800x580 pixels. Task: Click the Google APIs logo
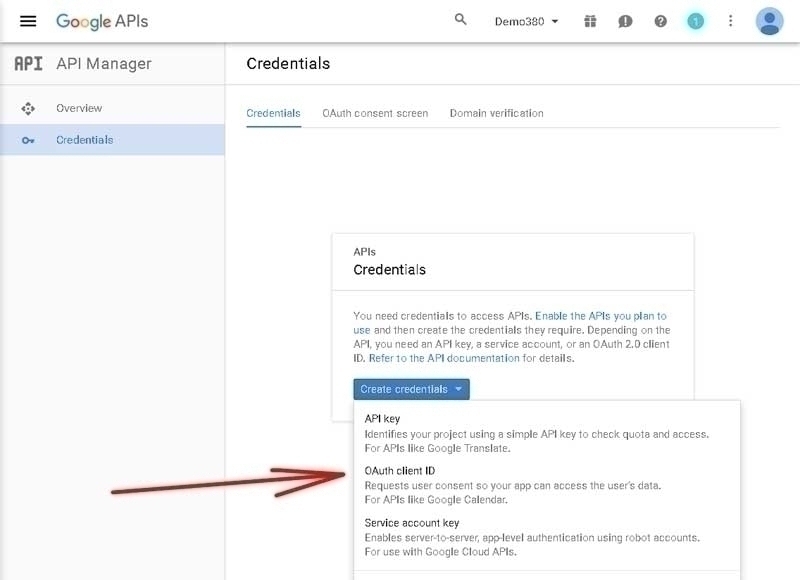pos(102,21)
